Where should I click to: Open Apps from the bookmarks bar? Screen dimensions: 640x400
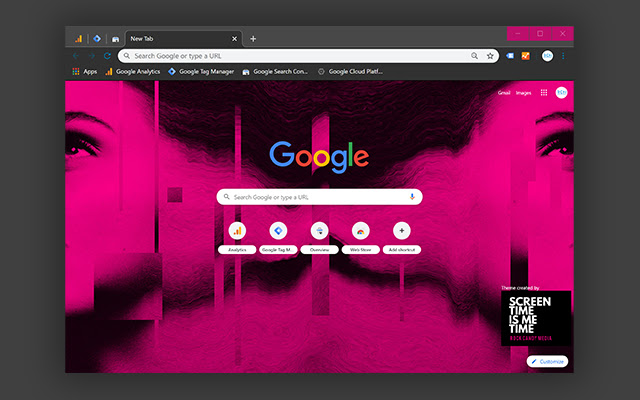(84, 72)
